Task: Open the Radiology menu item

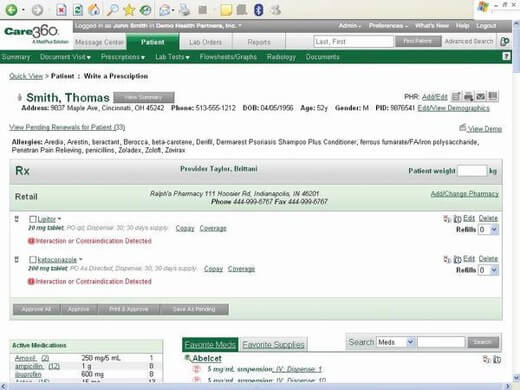Action: pos(281,57)
